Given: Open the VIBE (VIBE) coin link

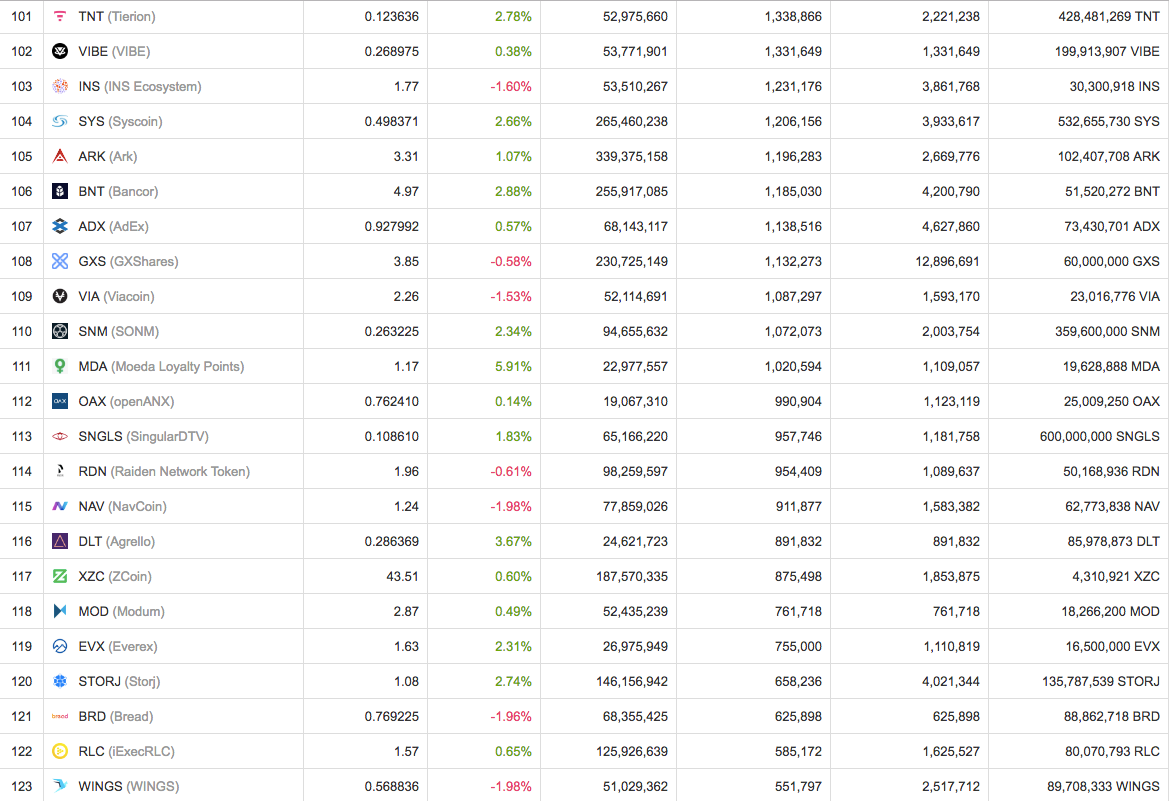Looking at the screenshot, I should click(x=114, y=51).
